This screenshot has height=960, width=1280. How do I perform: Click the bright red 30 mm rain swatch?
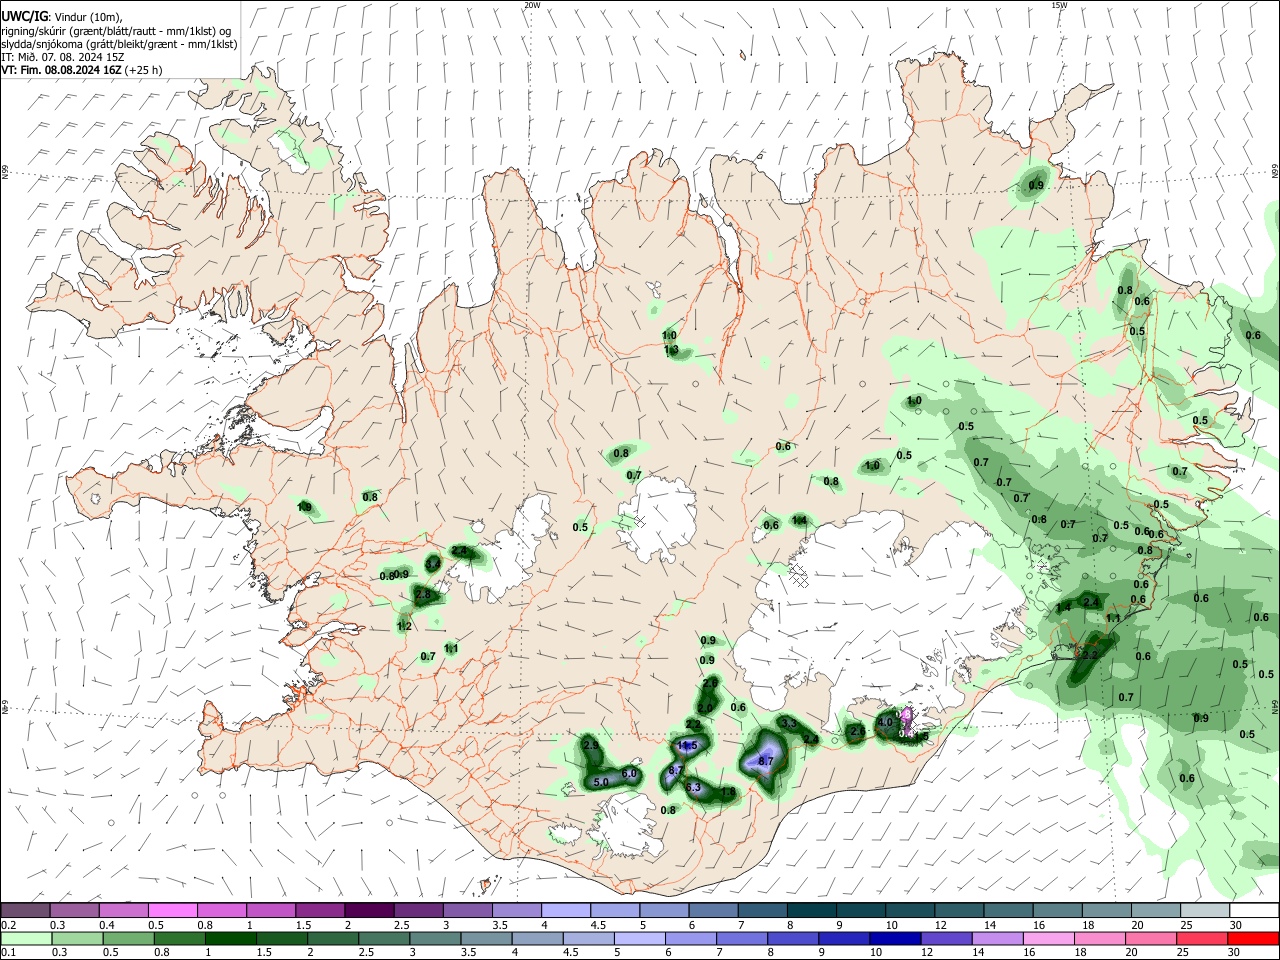point(1253,938)
